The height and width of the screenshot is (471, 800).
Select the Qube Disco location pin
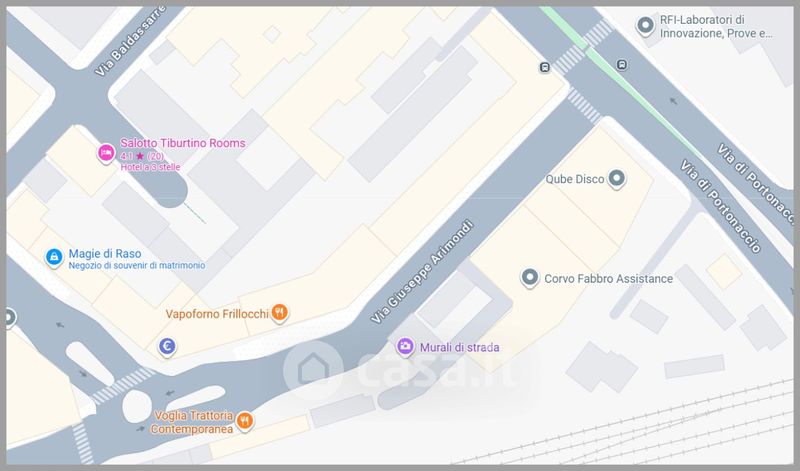[617, 180]
